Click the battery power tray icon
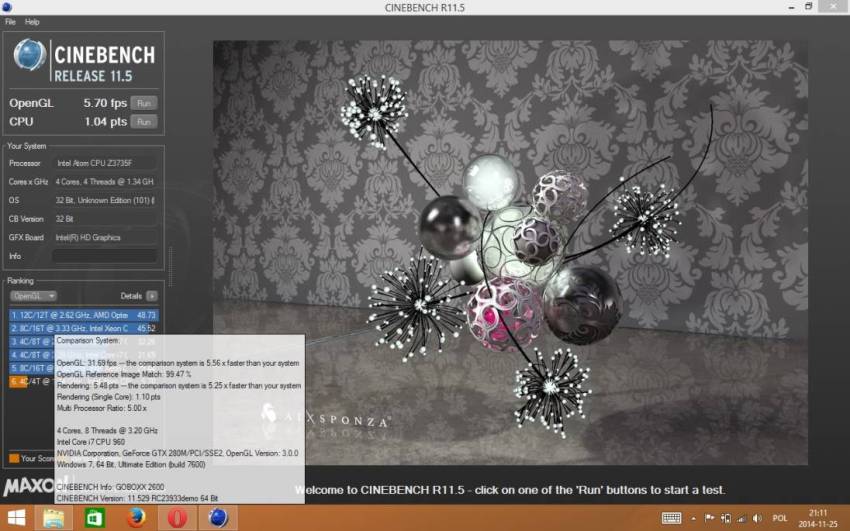 pos(726,518)
